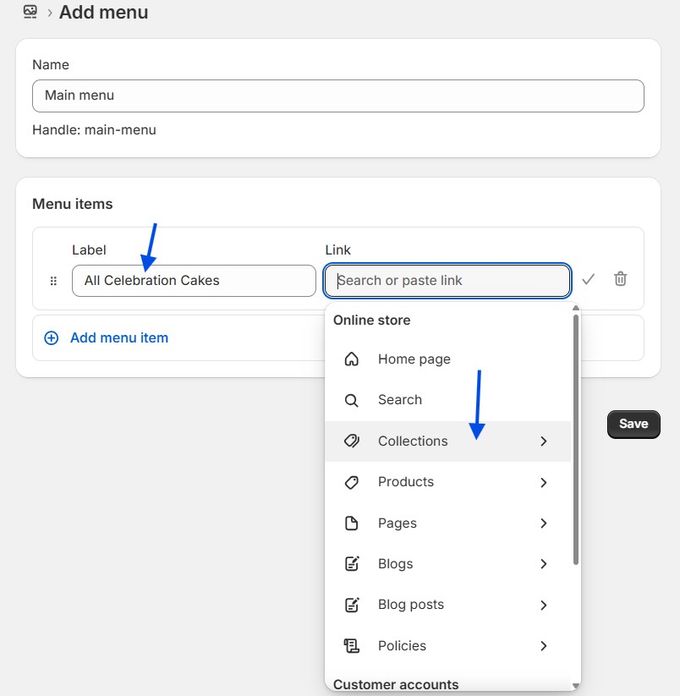Select Home page from the link list
This screenshot has width=680, height=696.
pos(448,359)
